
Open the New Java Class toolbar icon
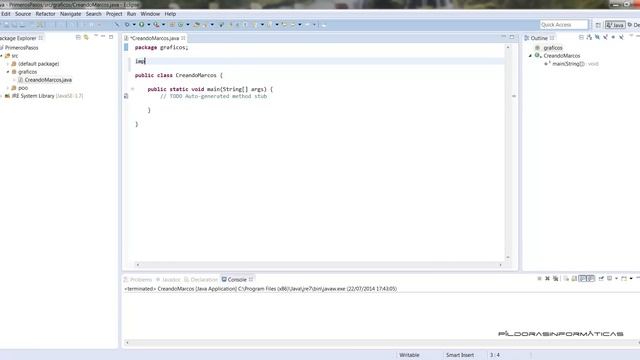tap(180, 24)
